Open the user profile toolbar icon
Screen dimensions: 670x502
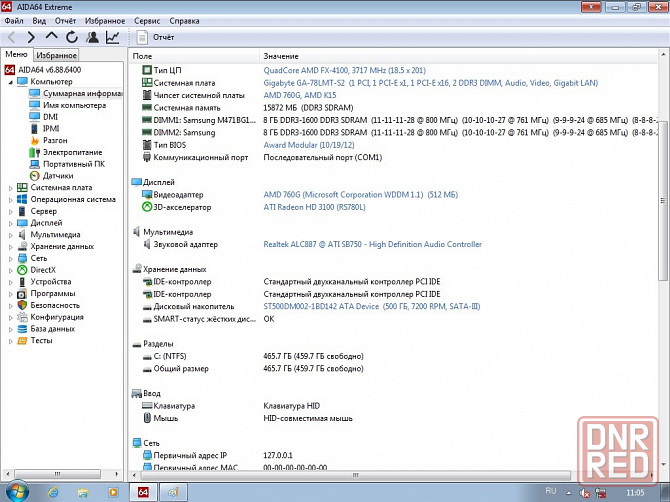(x=92, y=38)
